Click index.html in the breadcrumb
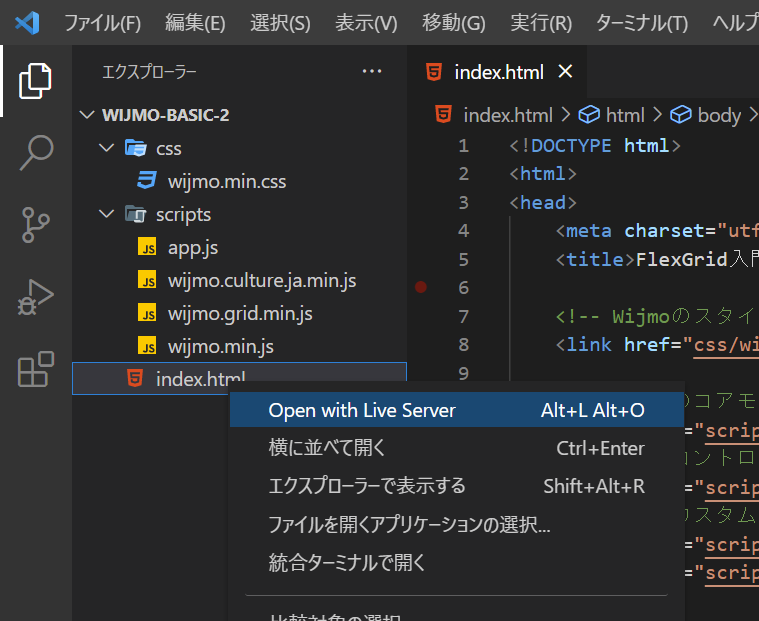The height and width of the screenshot is (621, 759). pos(508,115)
